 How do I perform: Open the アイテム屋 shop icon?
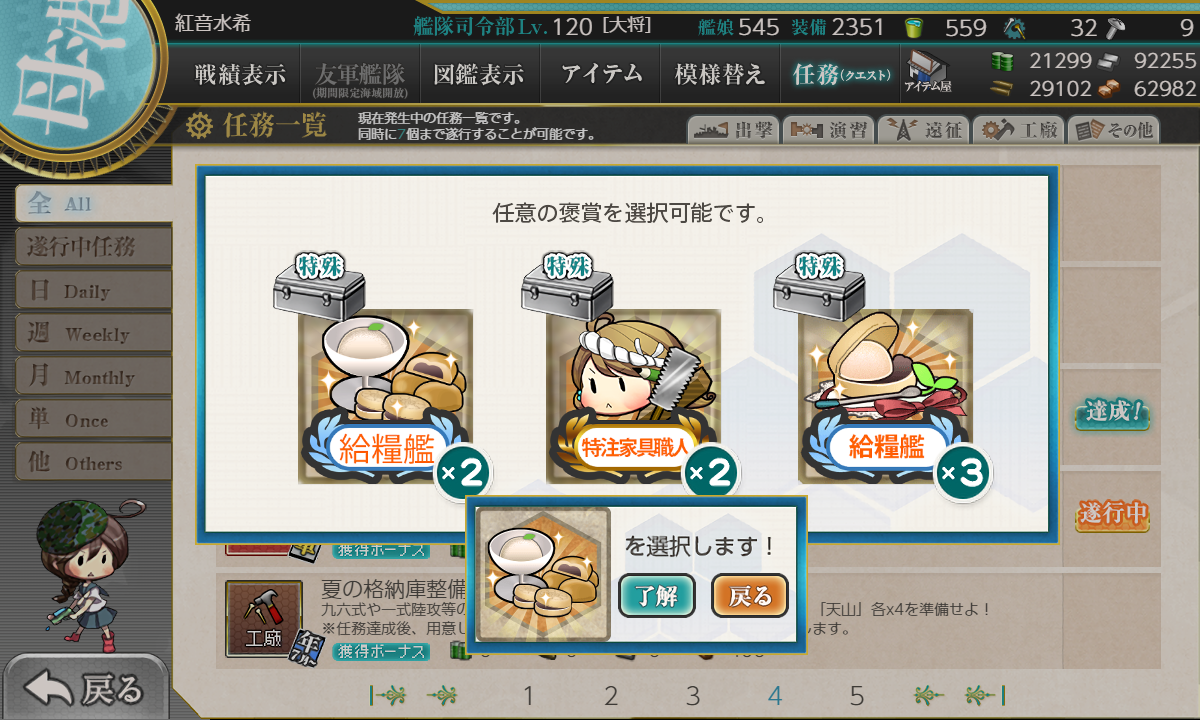pyautogui.click(x=928, y=72)
